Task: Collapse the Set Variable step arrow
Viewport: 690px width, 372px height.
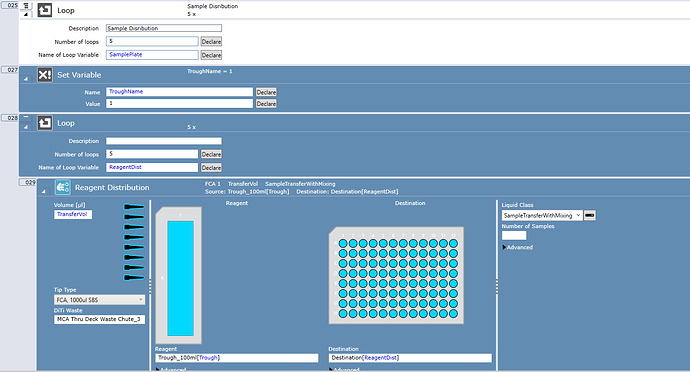Action: tap(26, 79)
